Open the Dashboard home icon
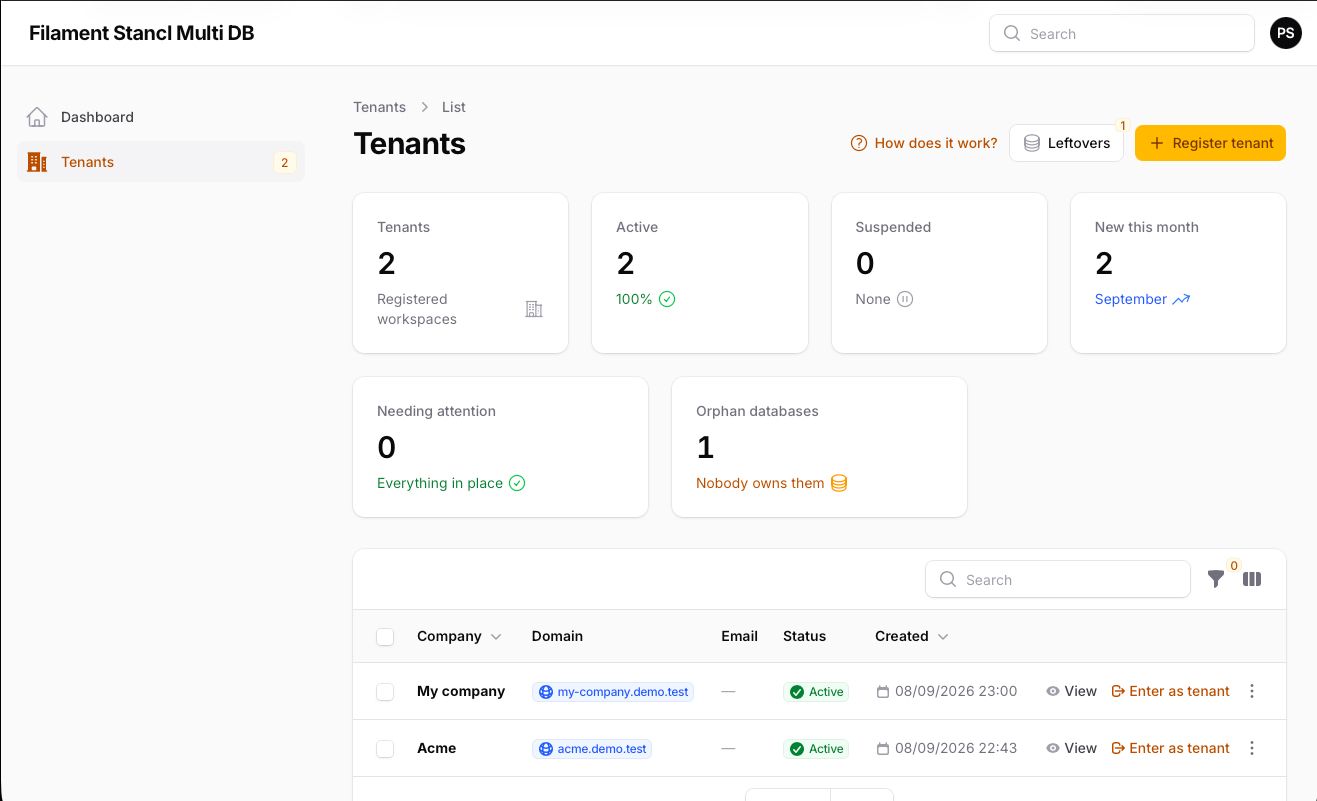 tap(37, 117)
